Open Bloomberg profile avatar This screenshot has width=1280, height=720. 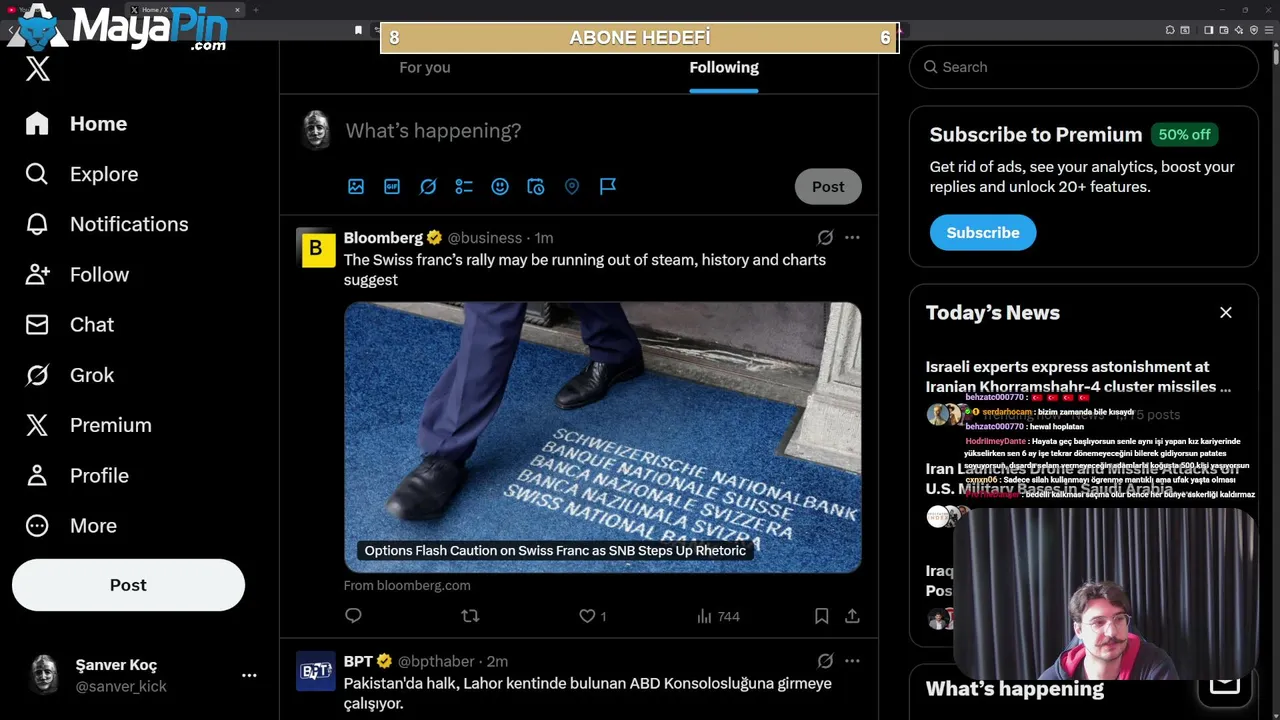click(316, 248)
